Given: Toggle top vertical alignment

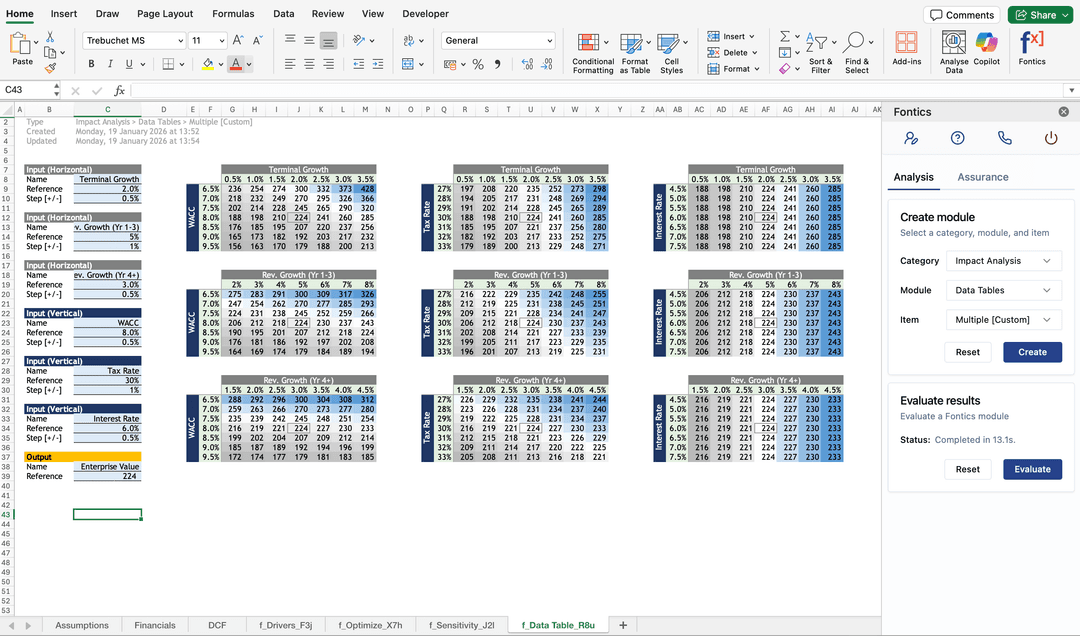Looking at the screenshot, I should coord(290,41).
